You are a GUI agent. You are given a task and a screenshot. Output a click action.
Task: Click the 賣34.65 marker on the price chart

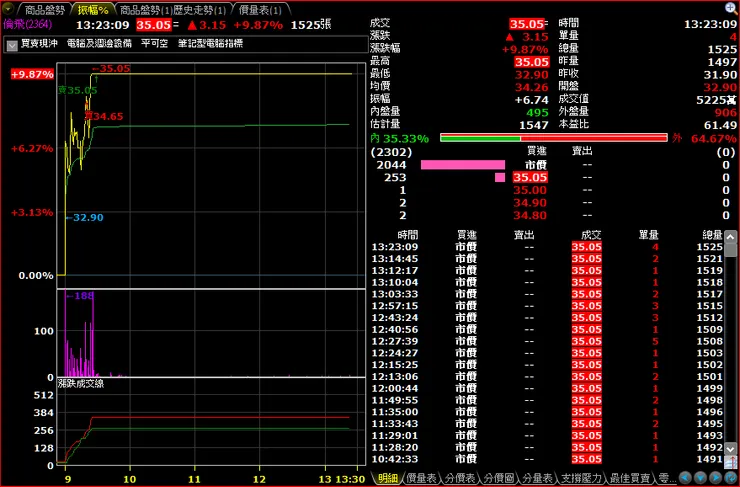coord(104,116)
